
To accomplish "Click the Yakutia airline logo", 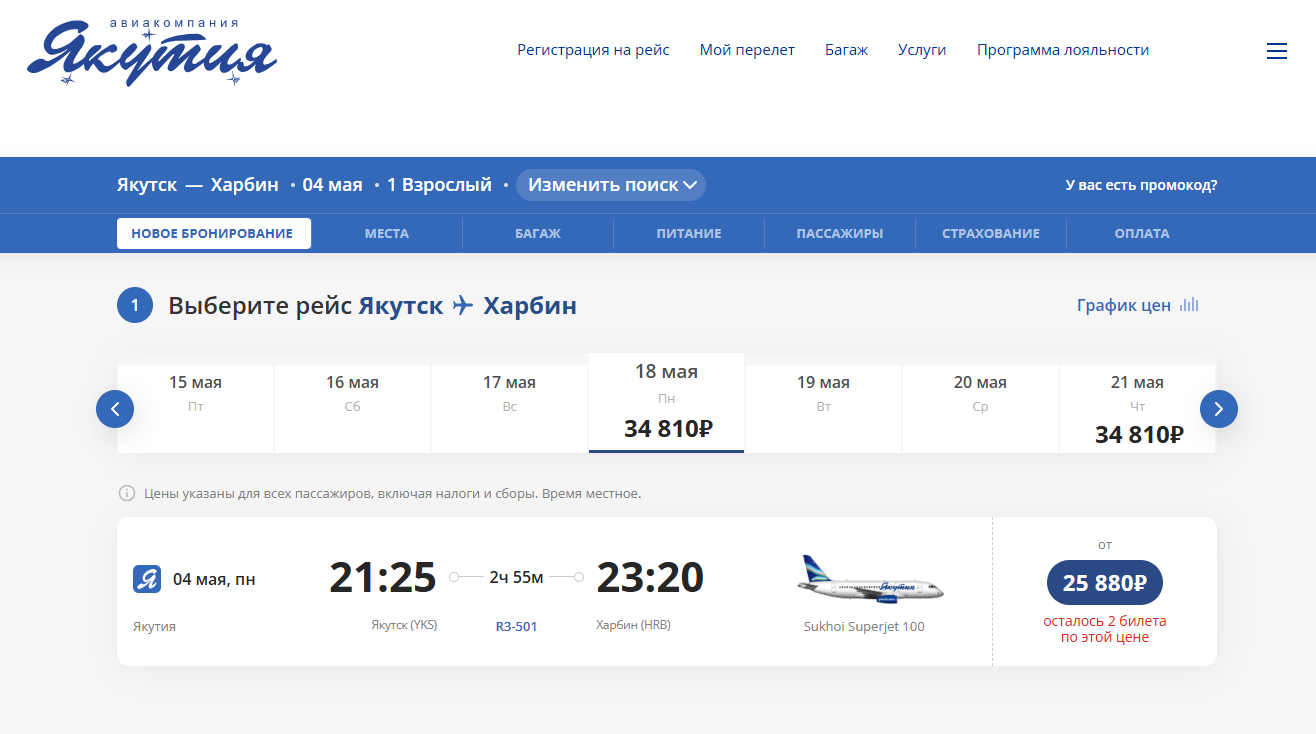I will point(151,52).
